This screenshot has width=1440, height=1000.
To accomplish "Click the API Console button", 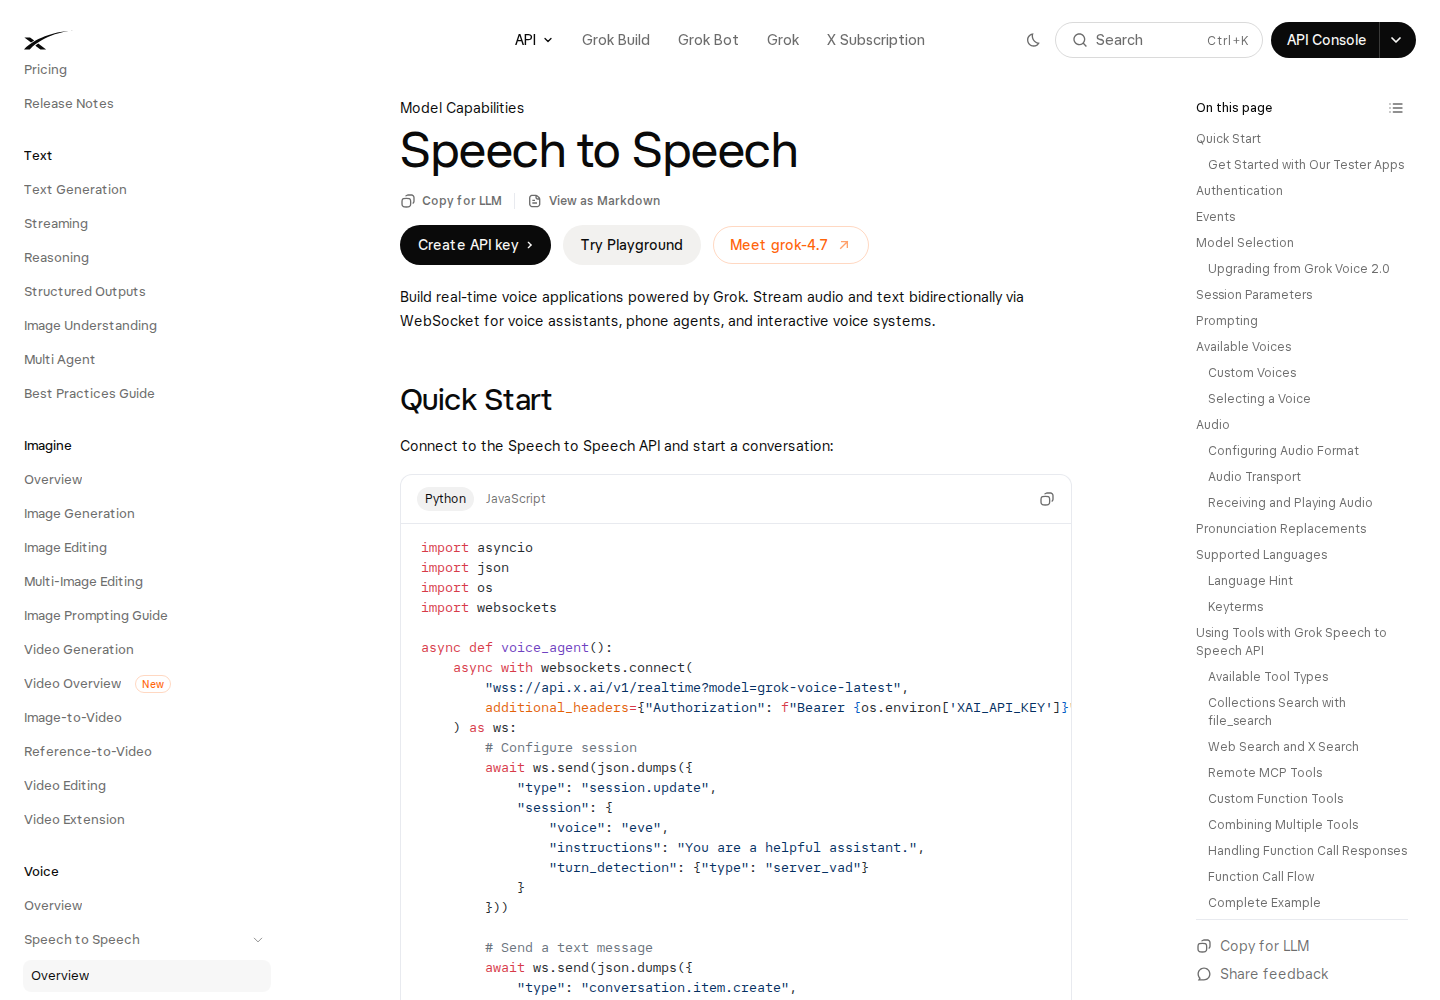I will (1326, 40).
